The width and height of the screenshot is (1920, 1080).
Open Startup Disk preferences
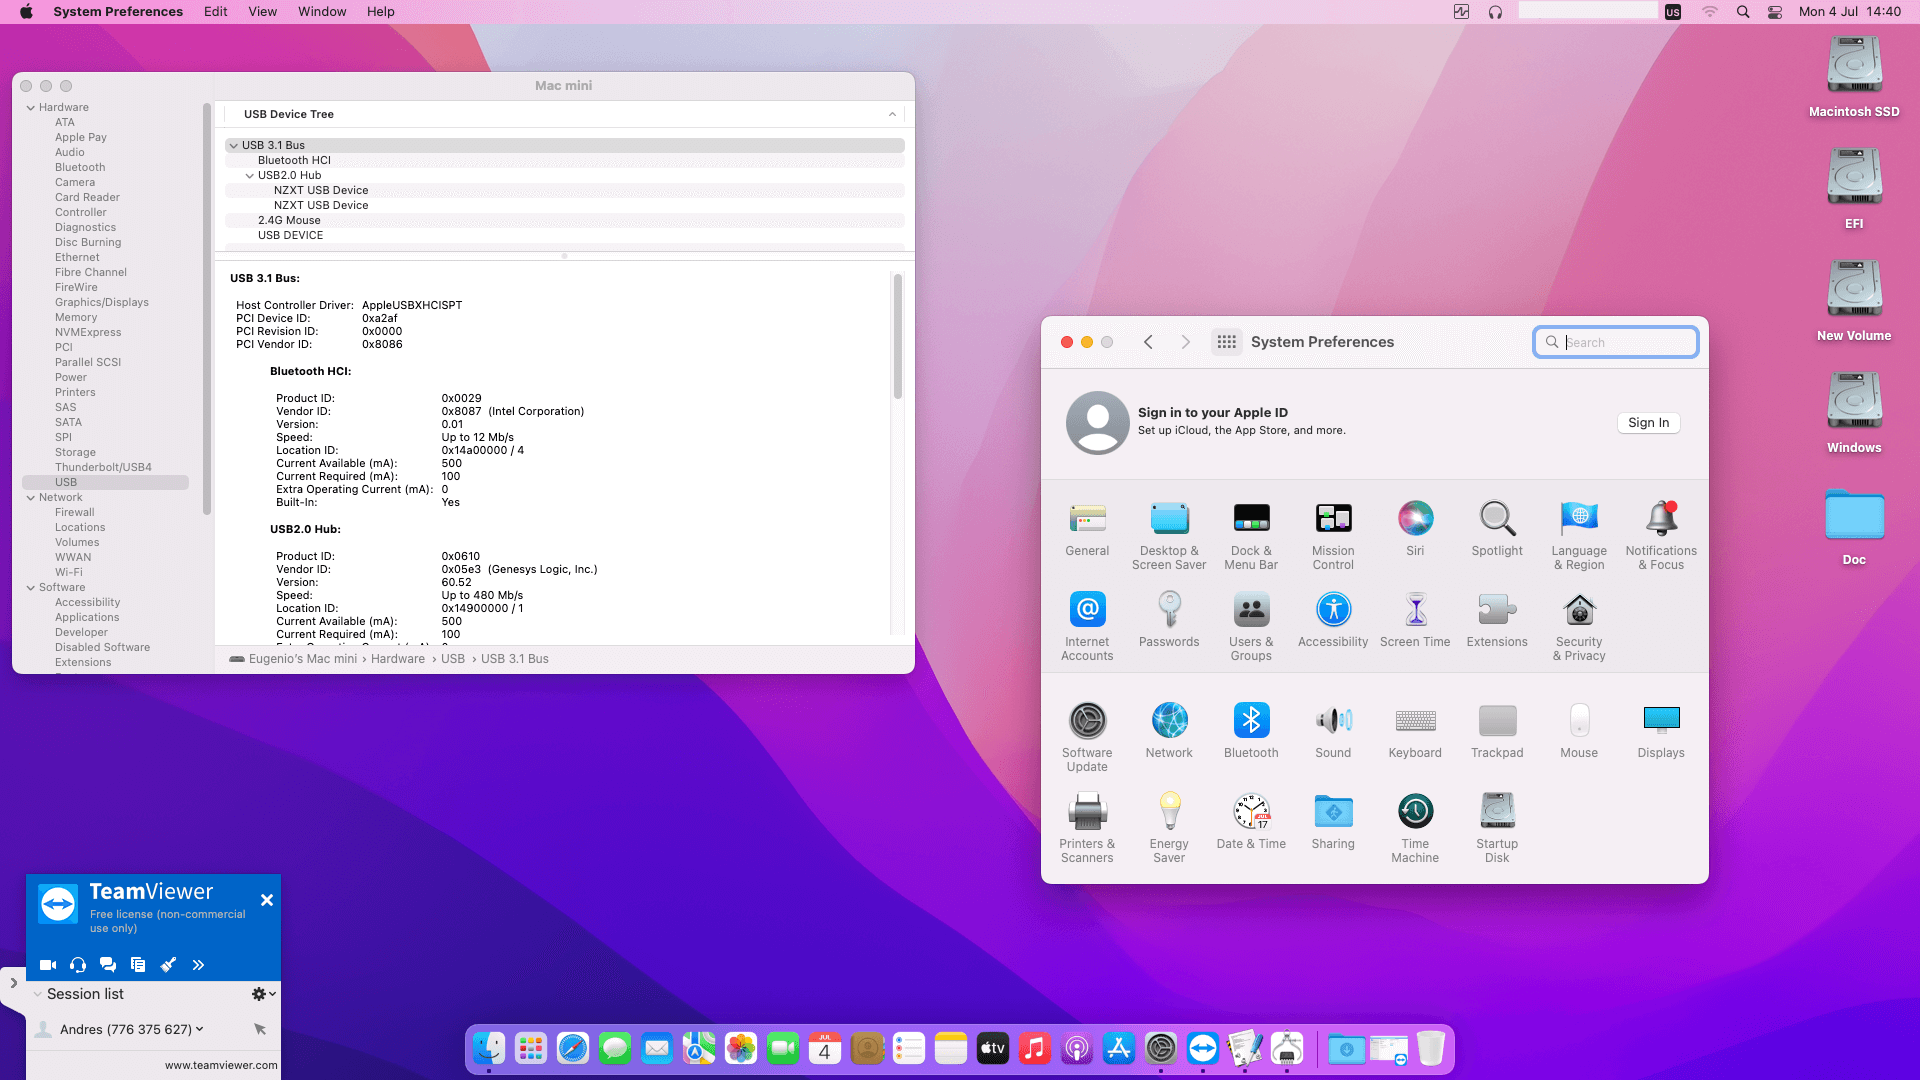pyautogui.click(x=1497, y=829)
